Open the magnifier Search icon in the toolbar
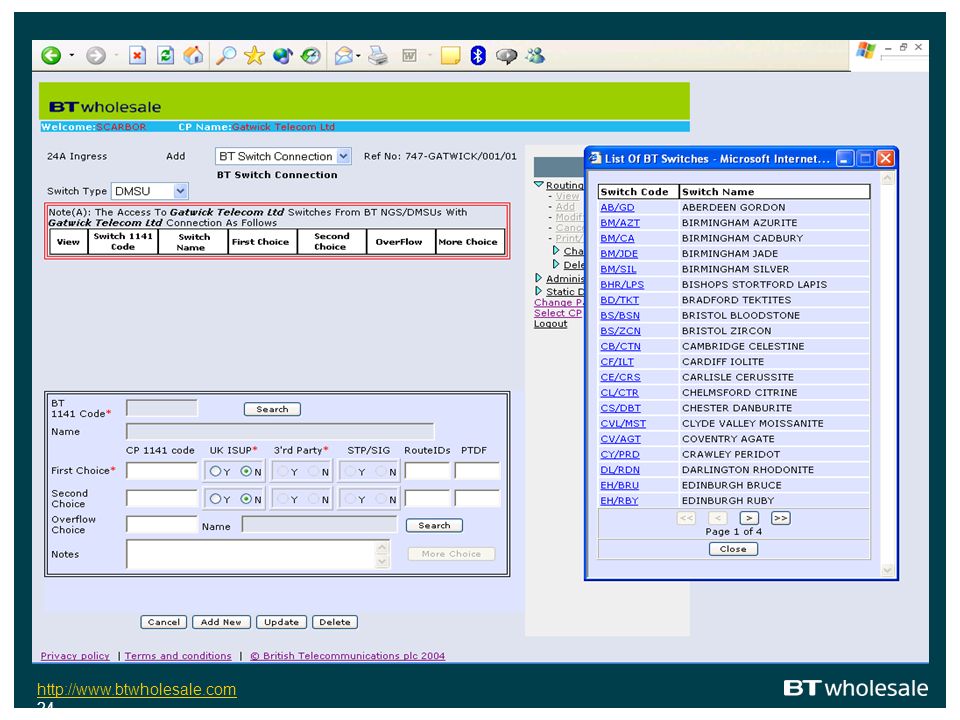Screen dimensions: 960x720 [226, 56]
